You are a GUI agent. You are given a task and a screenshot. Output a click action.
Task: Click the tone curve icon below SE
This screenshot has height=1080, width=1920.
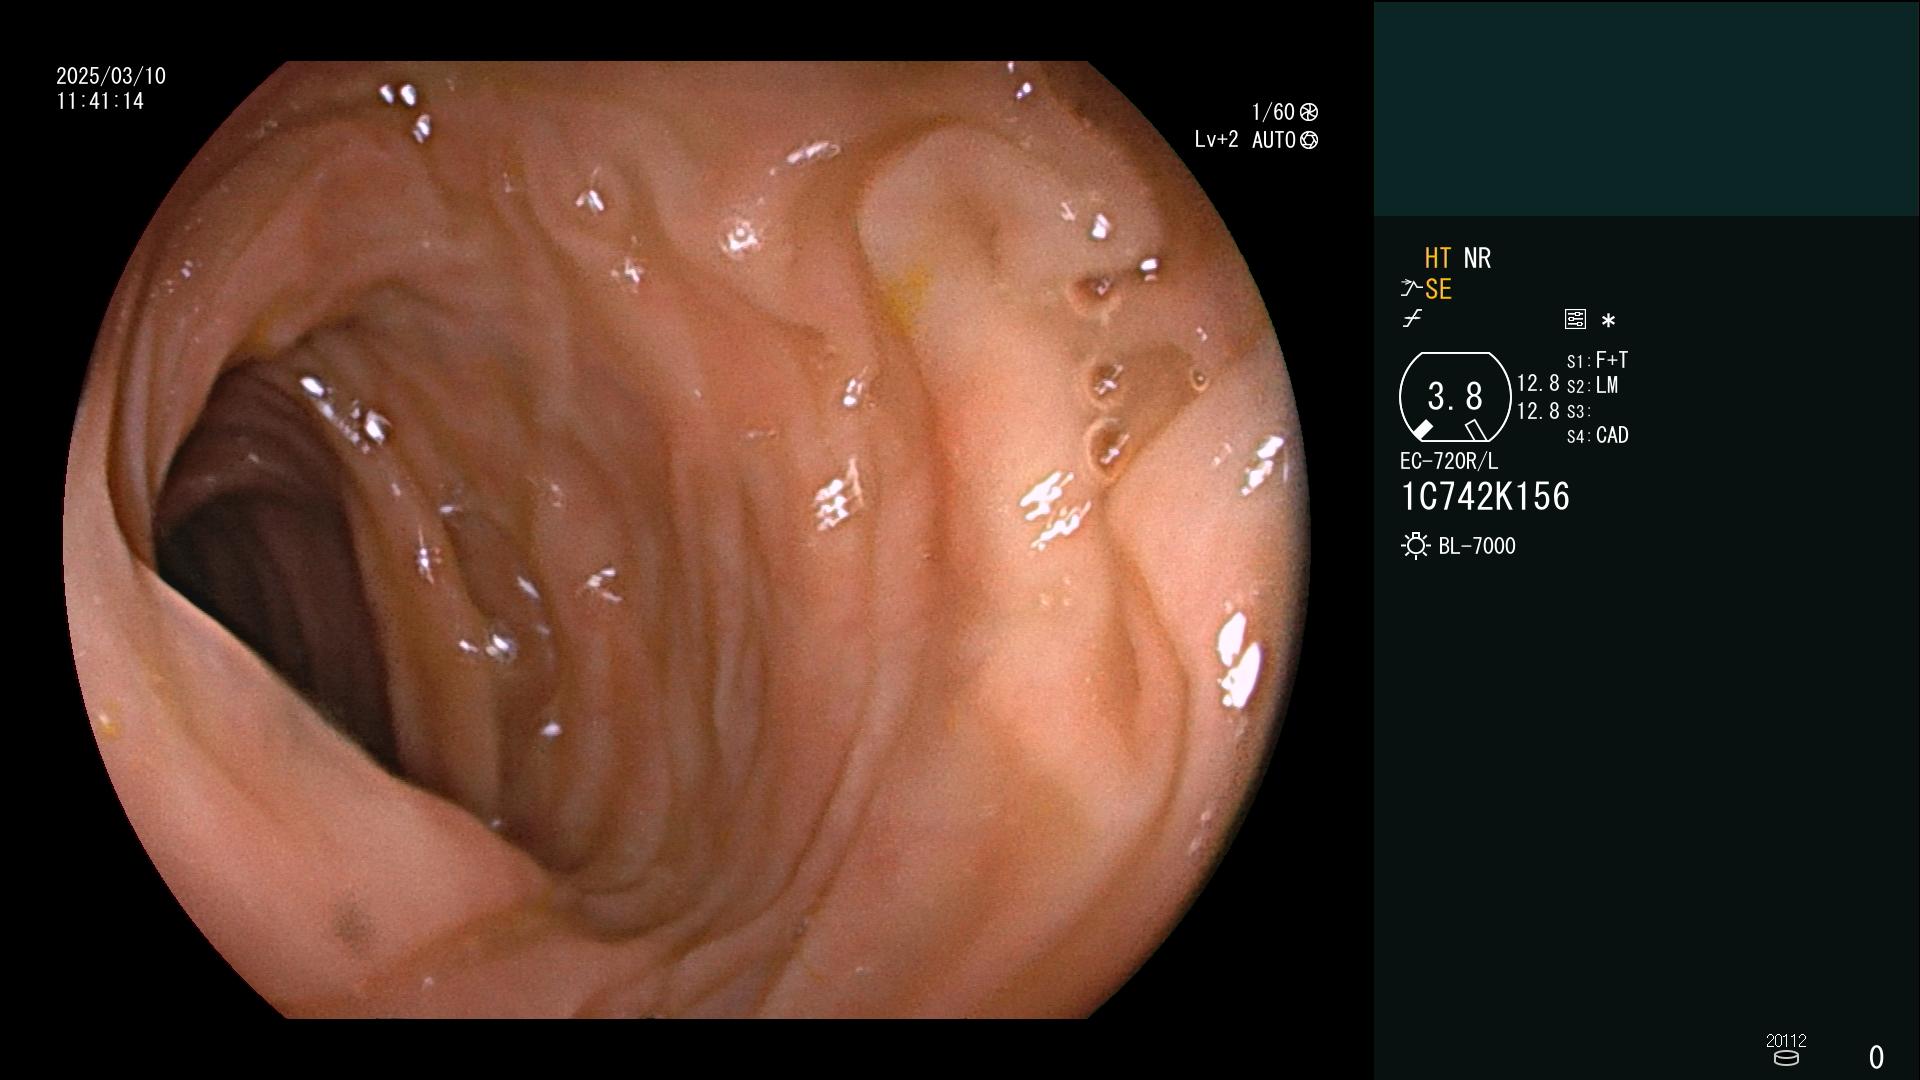[x=1412, y=319]
